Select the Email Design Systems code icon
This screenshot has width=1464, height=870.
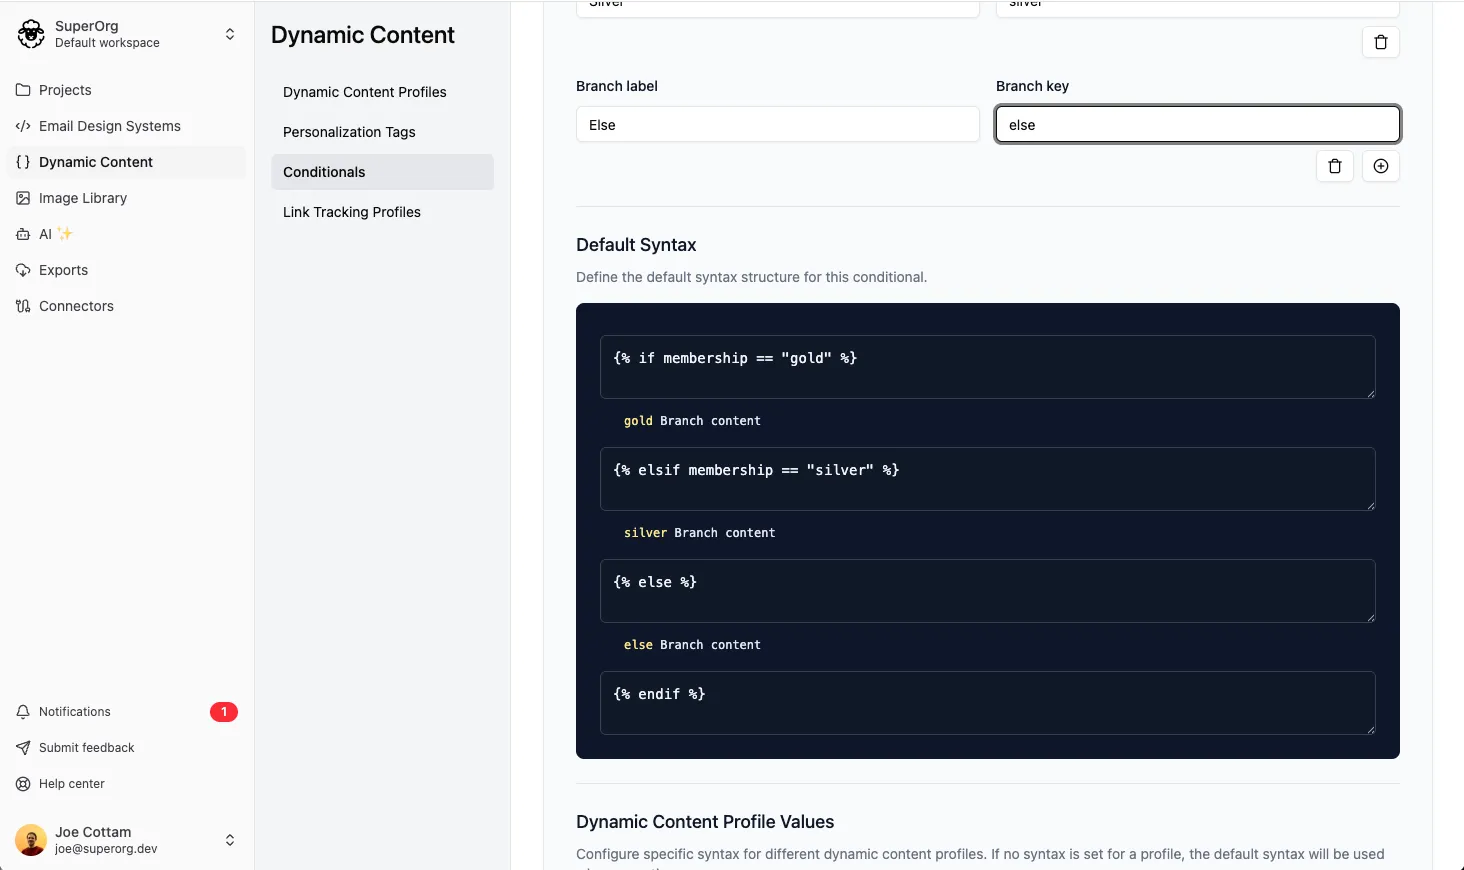pos(23,126)
